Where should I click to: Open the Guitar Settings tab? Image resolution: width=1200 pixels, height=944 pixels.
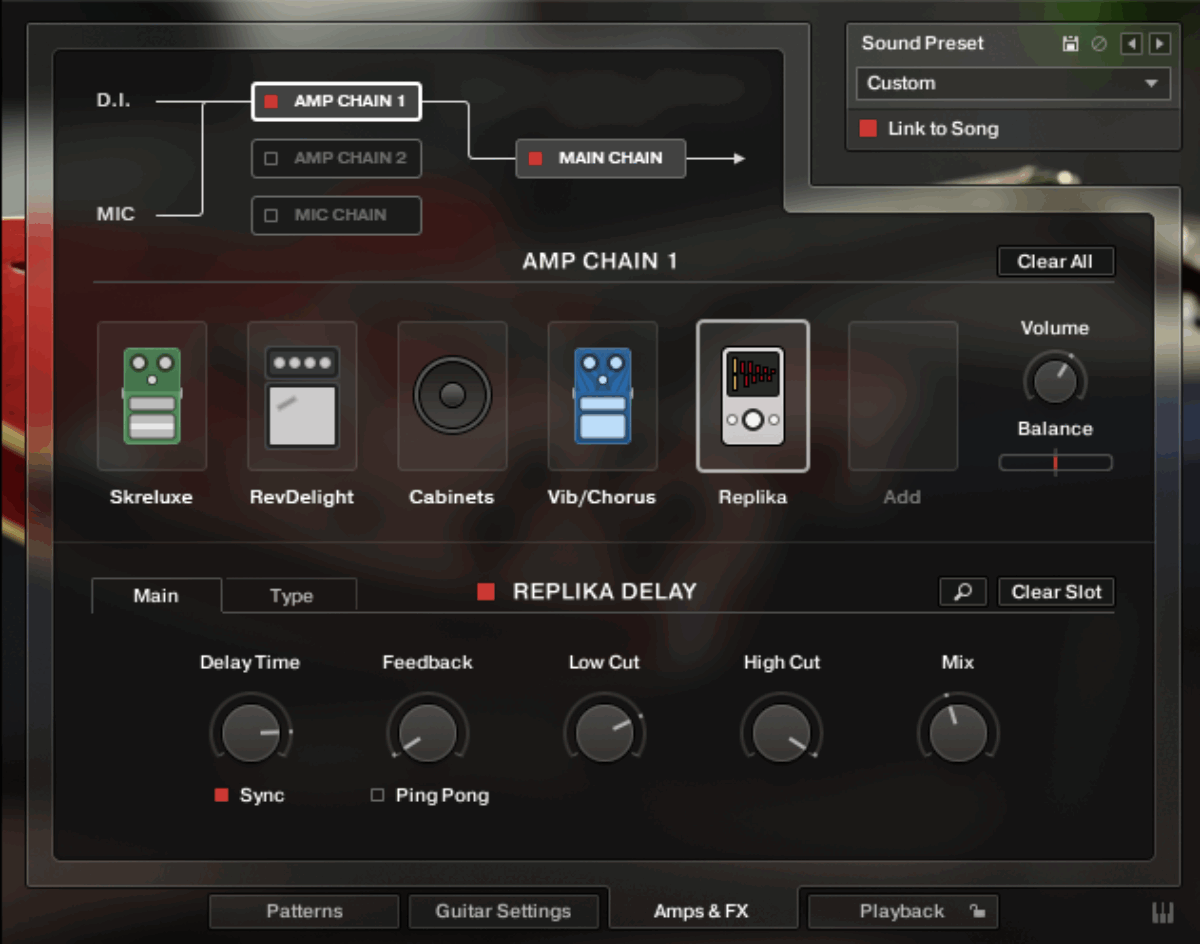tap(504, 911)
